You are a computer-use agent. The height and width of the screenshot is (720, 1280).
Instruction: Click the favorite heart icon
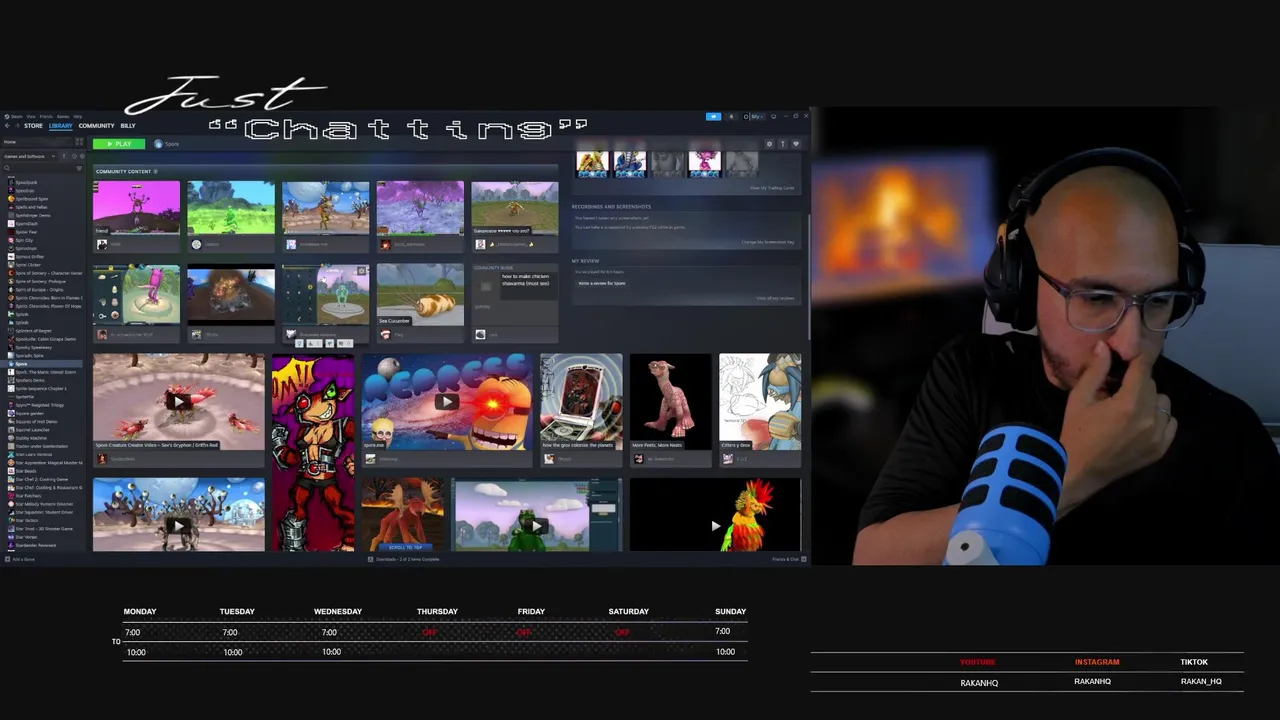796,144
